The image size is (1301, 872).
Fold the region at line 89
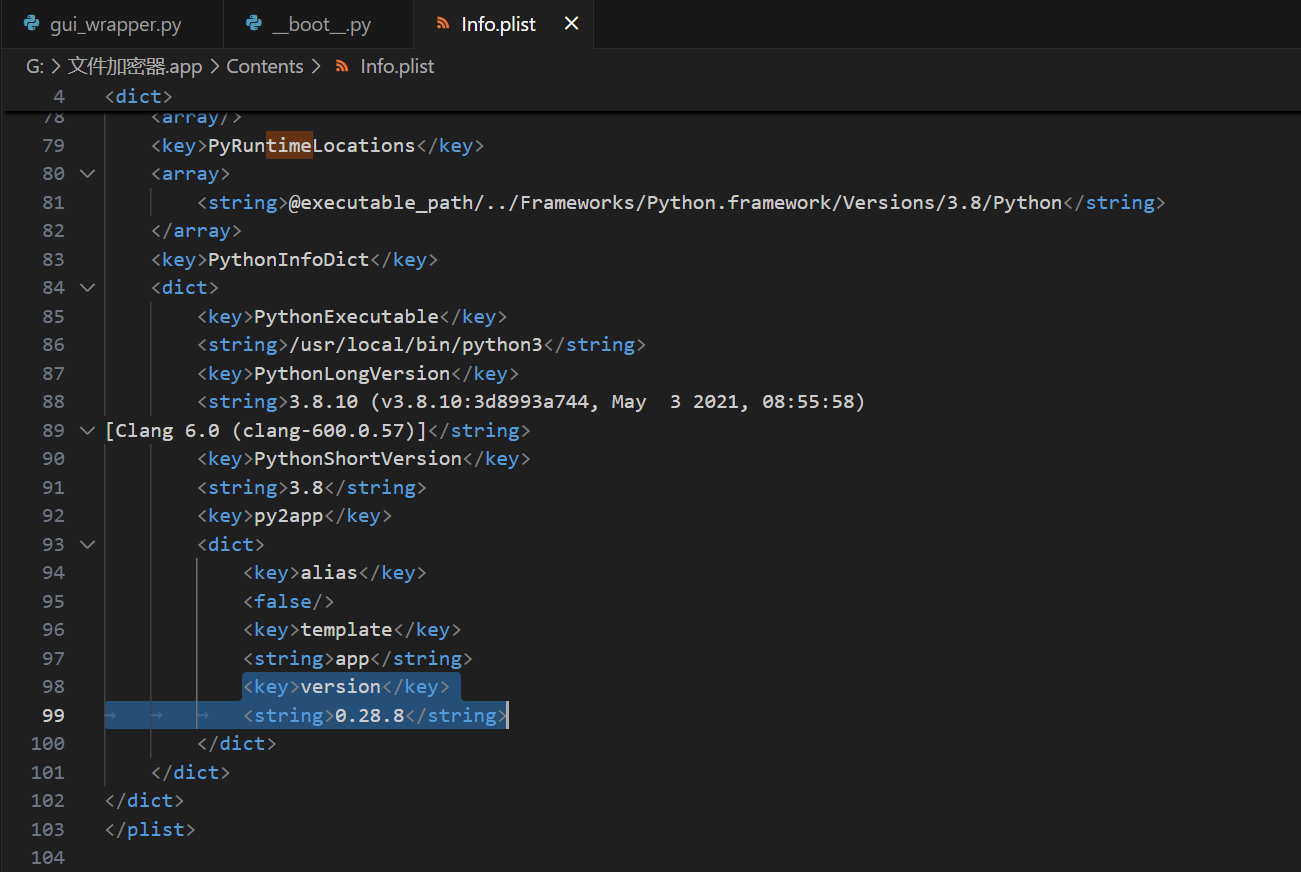coord(87,431)
